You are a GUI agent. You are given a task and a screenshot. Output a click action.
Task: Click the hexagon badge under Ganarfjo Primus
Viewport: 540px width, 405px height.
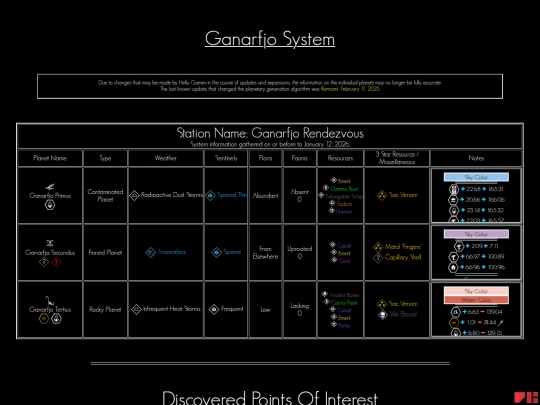tap(50, 205)
